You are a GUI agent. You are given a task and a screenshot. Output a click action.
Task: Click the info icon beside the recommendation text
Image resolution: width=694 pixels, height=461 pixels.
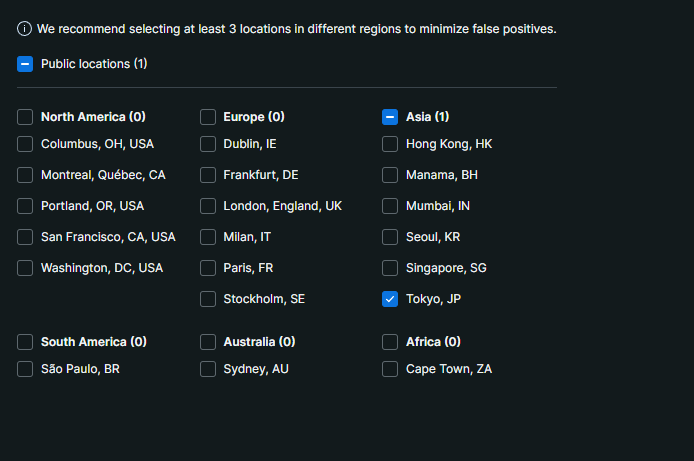(x=24, y=29)
